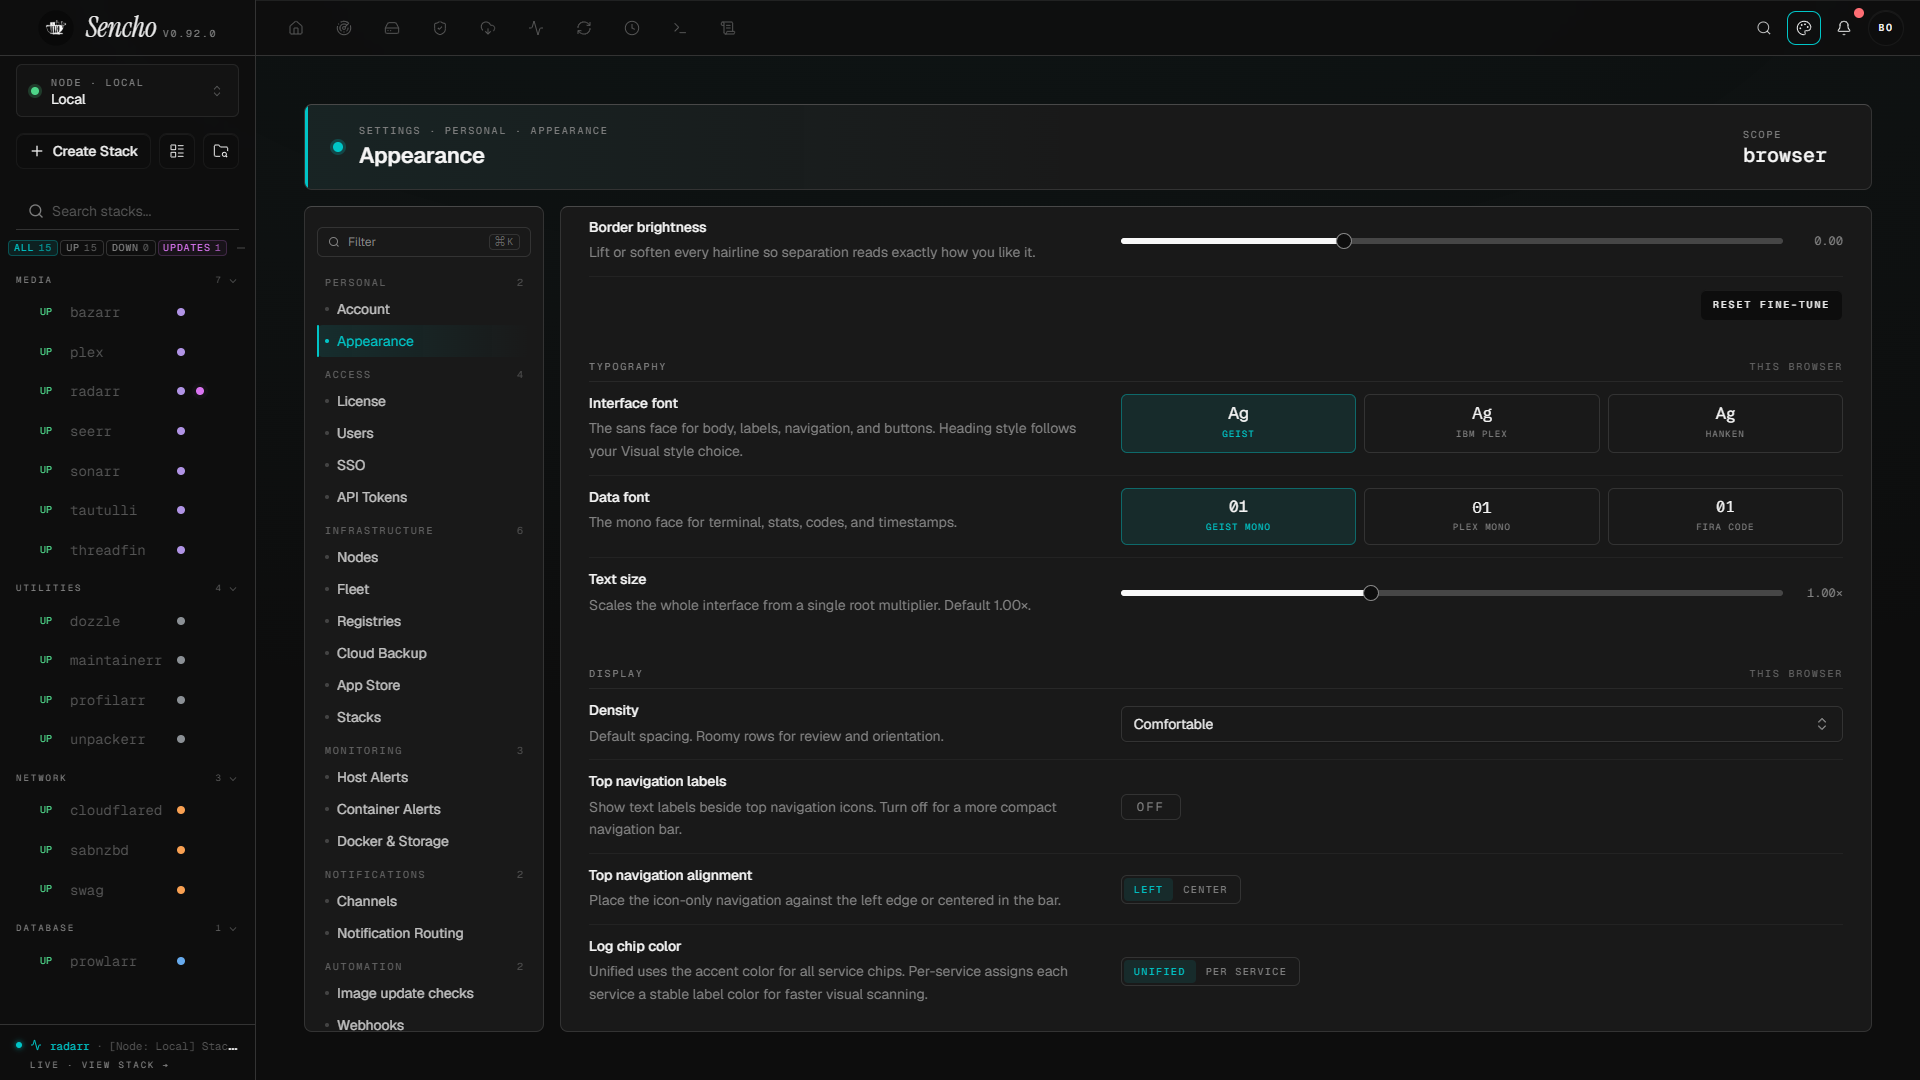Viewport: 1920px width, 1080px height.
Task: Click the pink update dot on radarr
Action: (x=200, y=391)
